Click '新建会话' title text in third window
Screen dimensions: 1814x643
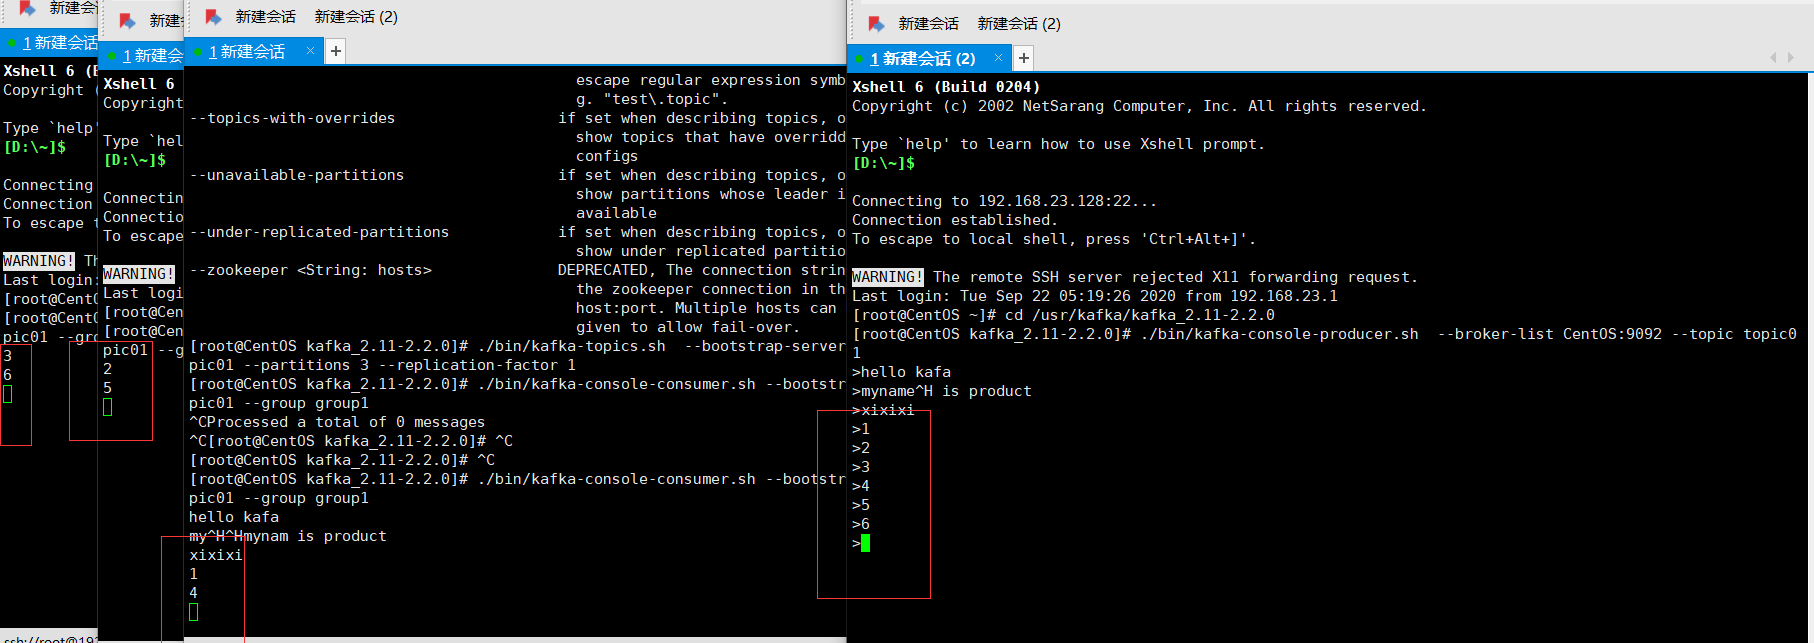click(265, 17)
